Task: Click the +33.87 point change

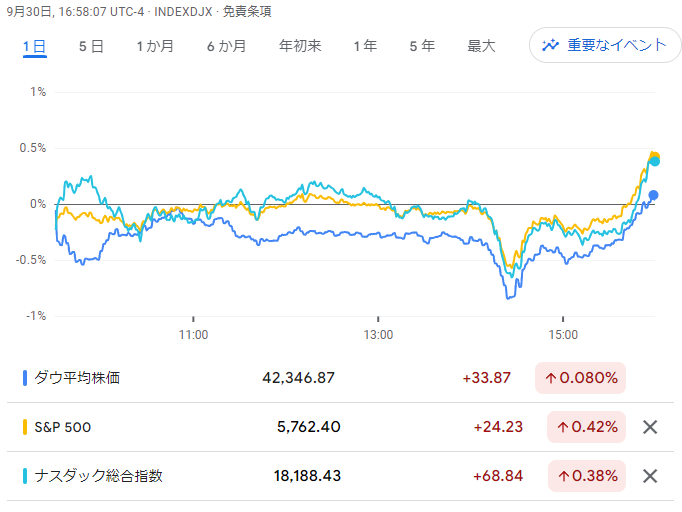Action: pyautogui.click(x=486, y=378)
